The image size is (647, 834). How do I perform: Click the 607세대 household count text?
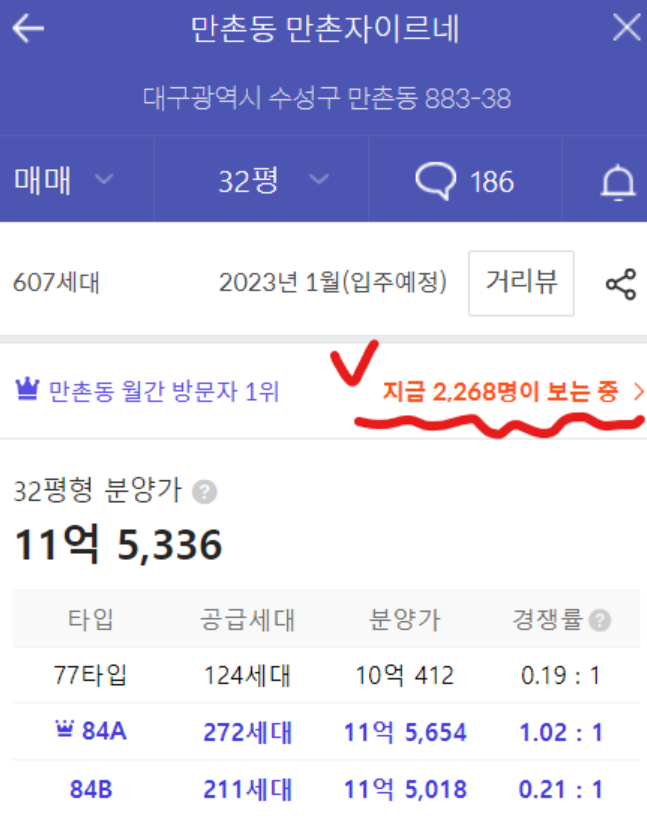(56, 282)
